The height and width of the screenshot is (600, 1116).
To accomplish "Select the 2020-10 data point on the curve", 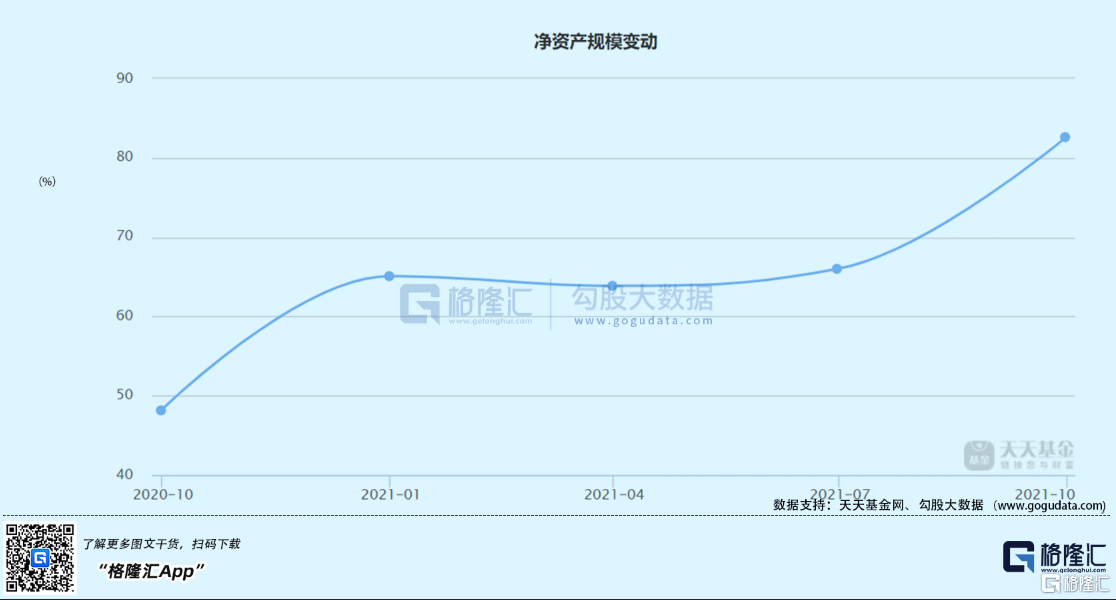I will pos(159,409).
